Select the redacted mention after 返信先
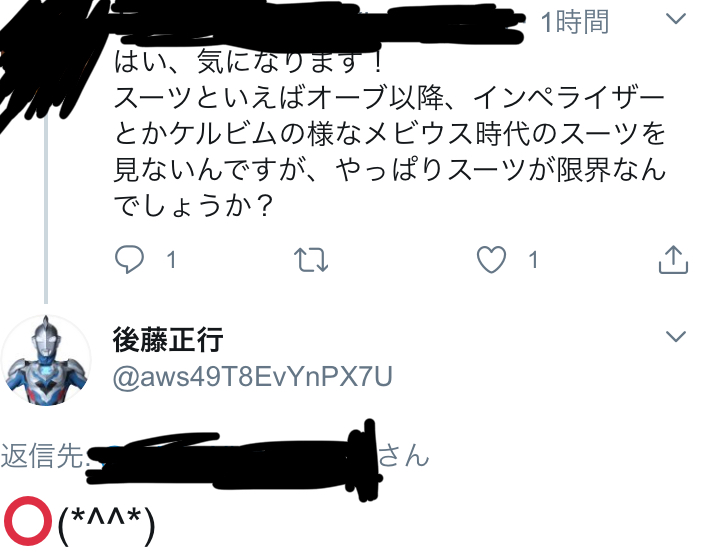This screenshot has height=557, width=720. pos(234,459)
